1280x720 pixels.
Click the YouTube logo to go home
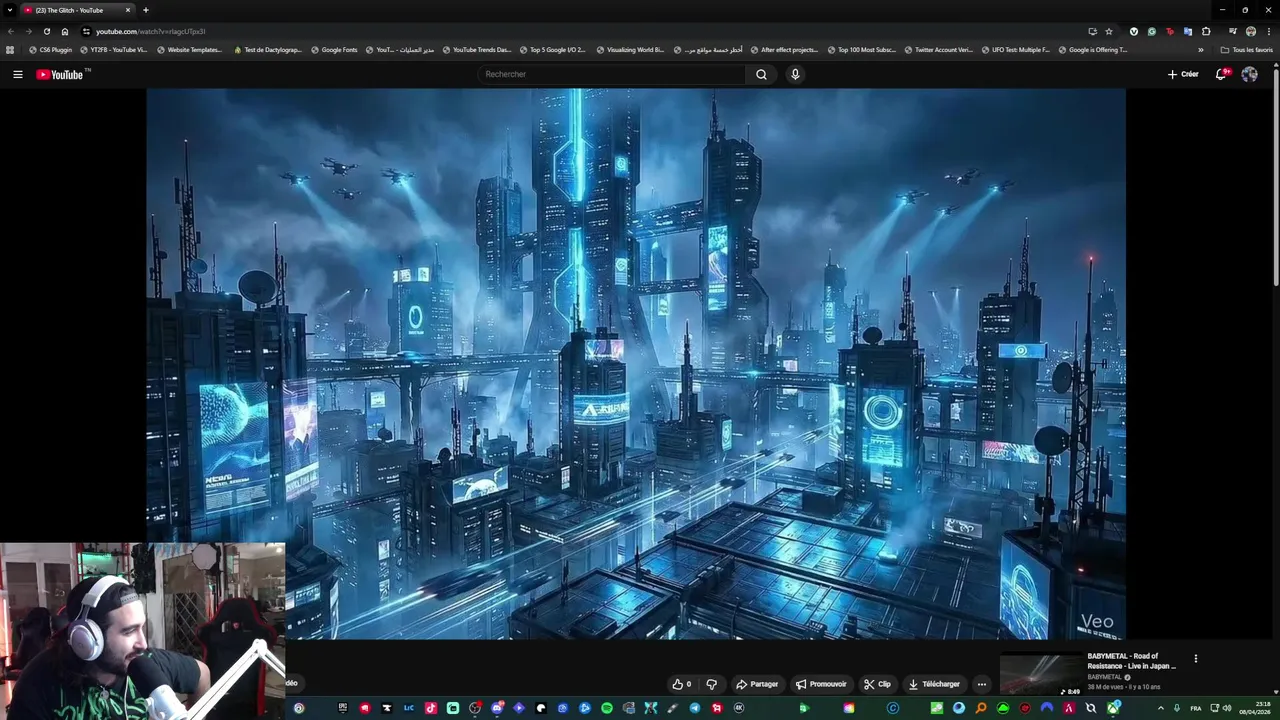(x=60, y=74)
